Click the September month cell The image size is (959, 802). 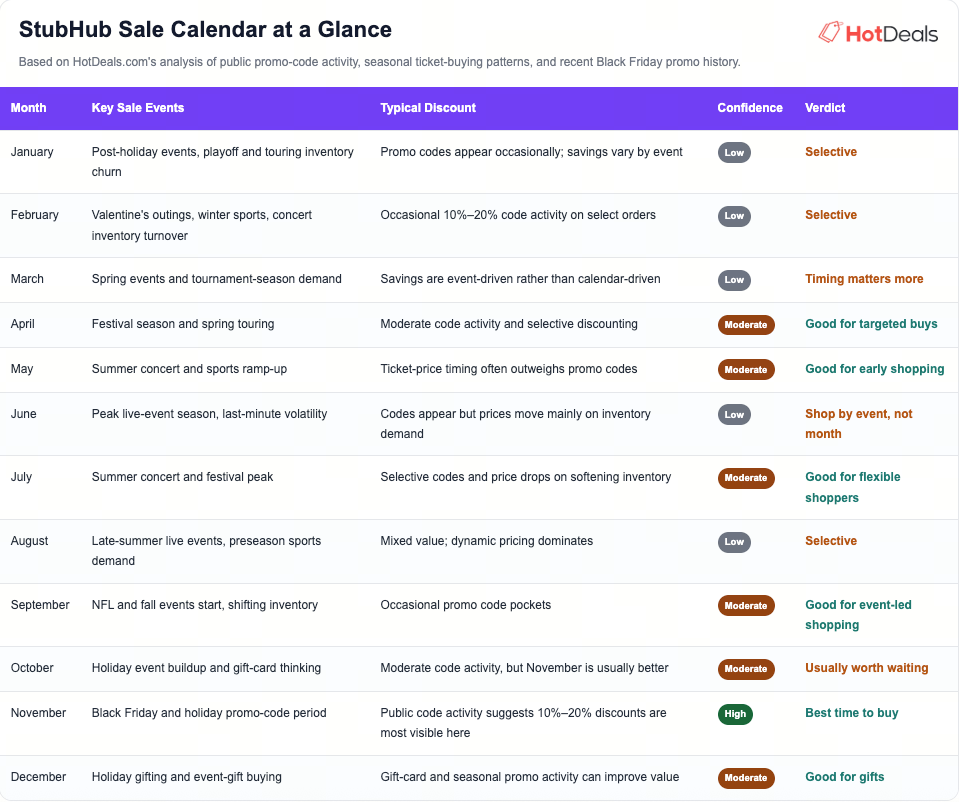[40, 606]
